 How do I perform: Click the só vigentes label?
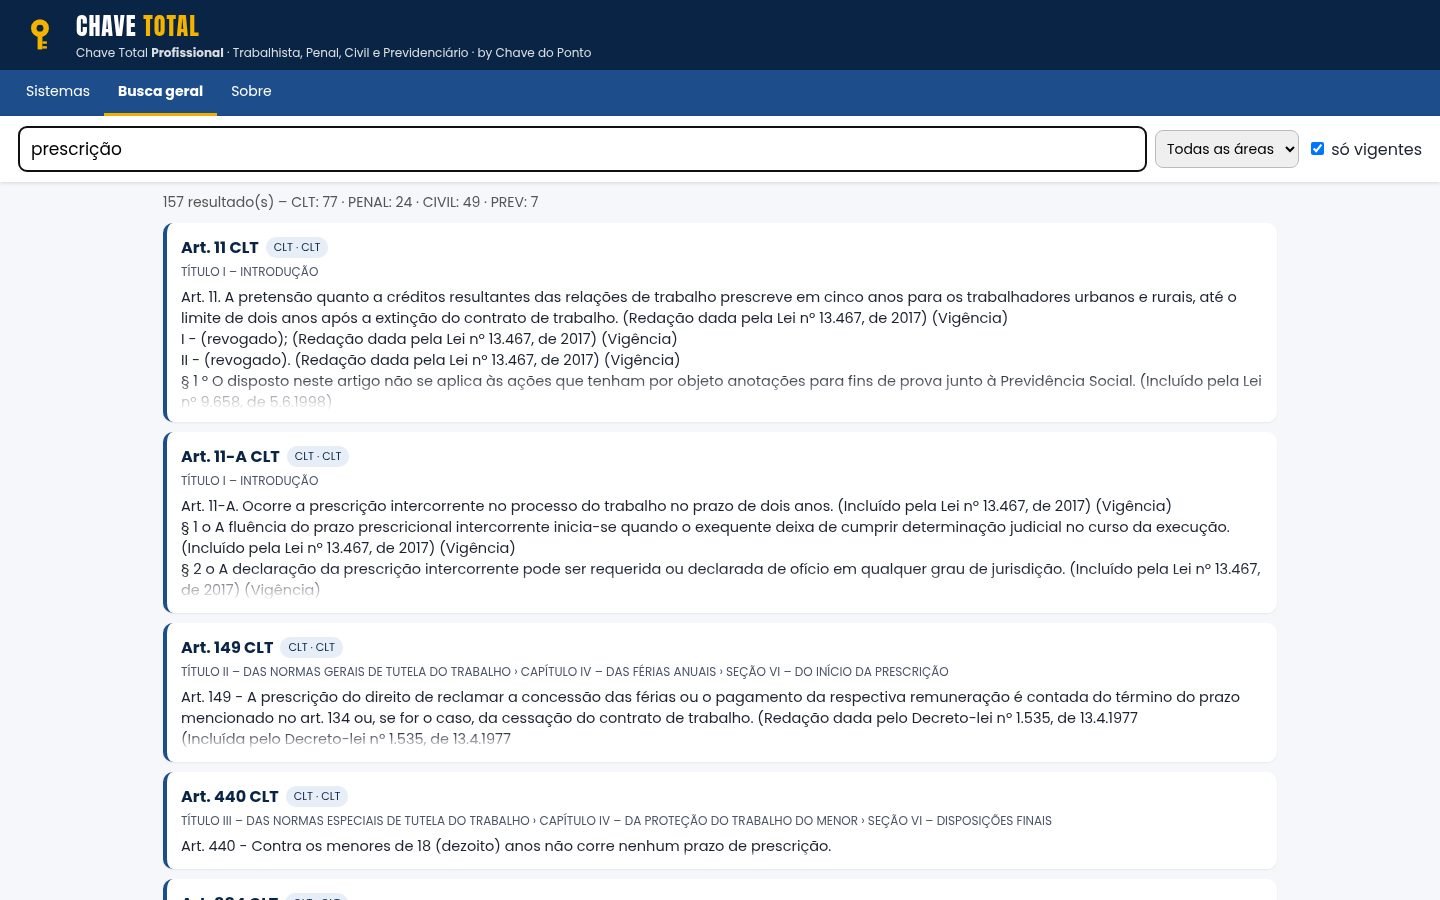(x=1376, y=149)
